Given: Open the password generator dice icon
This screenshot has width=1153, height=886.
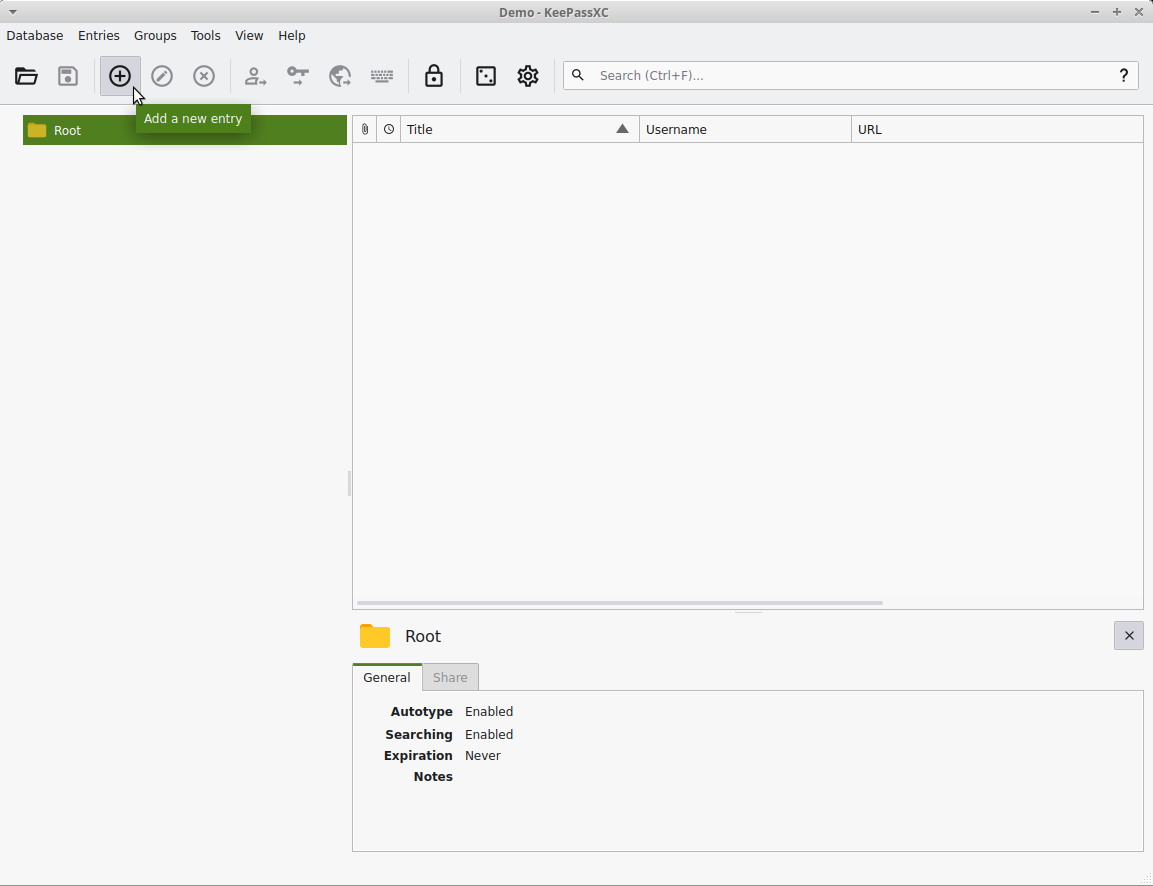Looking at the screenshot, I should pyautogui.click(x=486, y=76).
